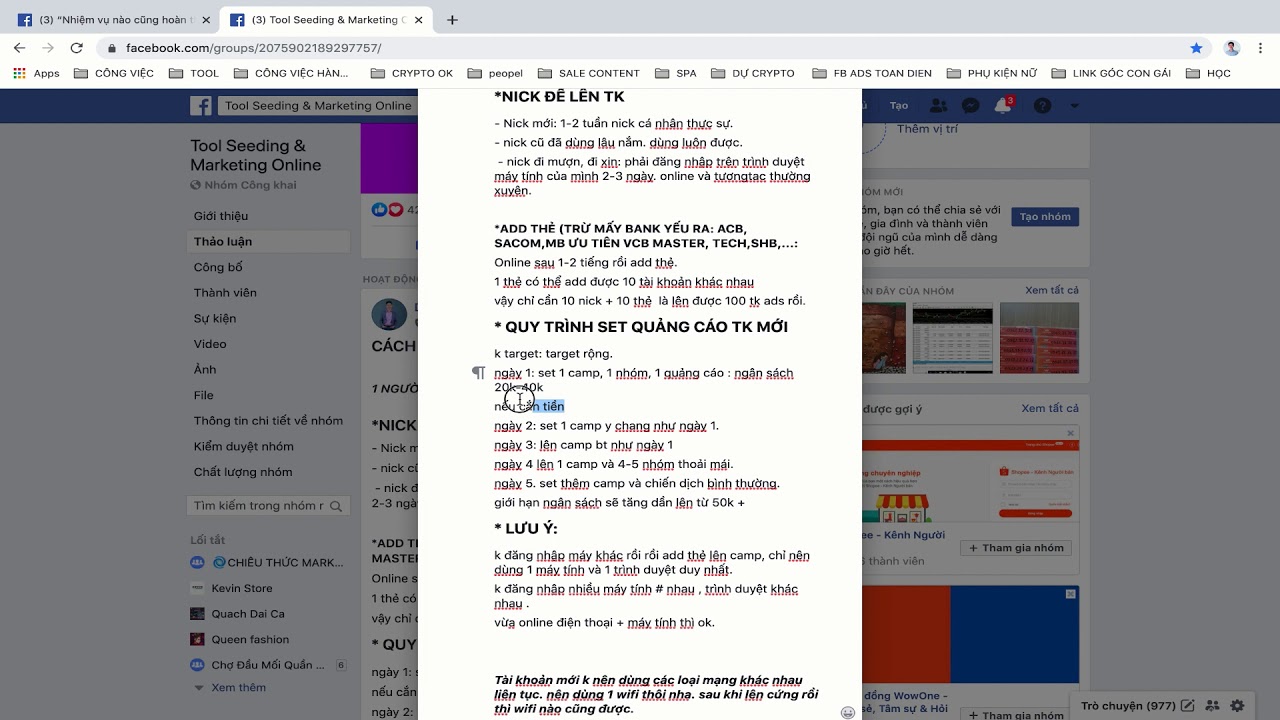
Task: Click the heart reaction icon on post
Action: (x=395, y=209)
